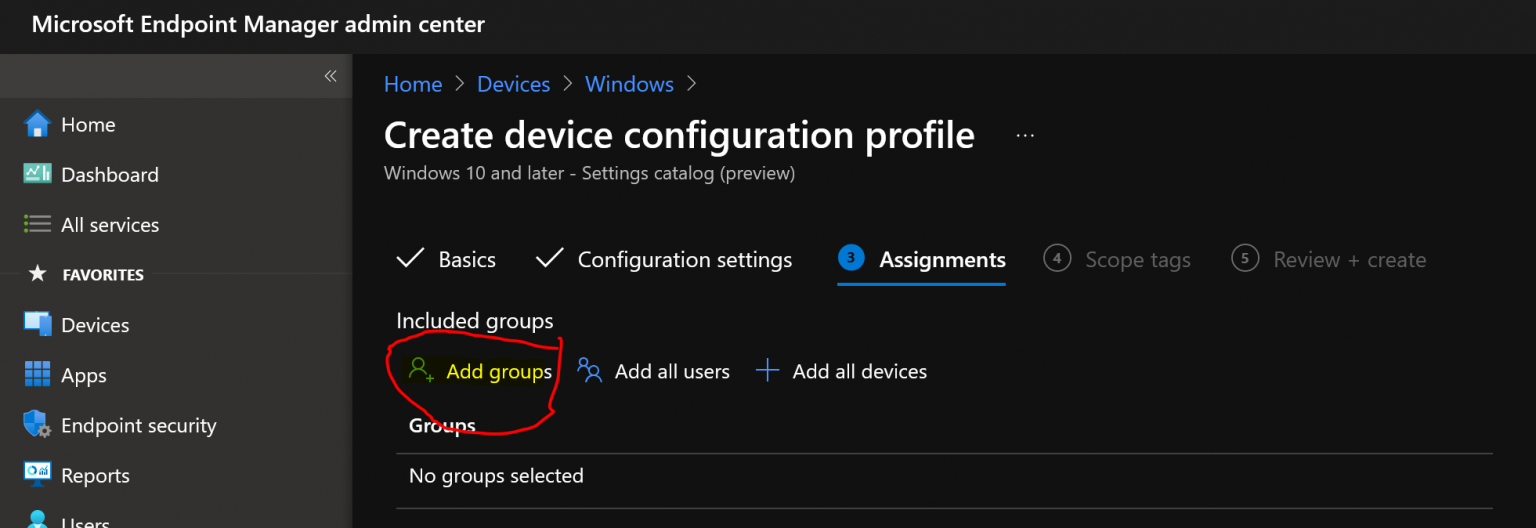
Task: Go to Apps in the sidebar
Action: [84, 376]
